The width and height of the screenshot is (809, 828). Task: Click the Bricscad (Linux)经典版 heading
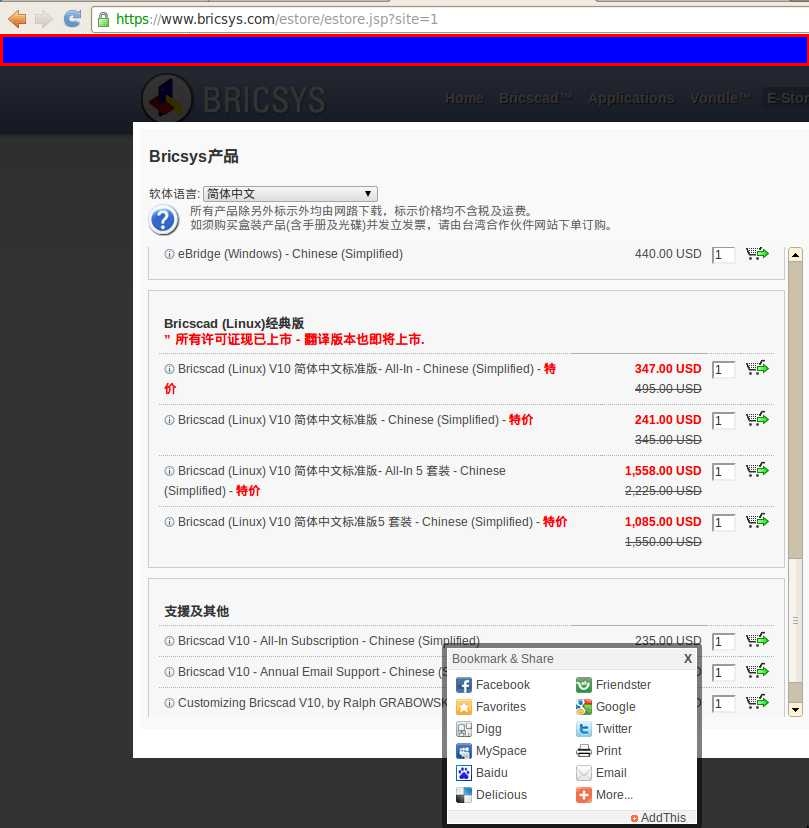point(234,323)
